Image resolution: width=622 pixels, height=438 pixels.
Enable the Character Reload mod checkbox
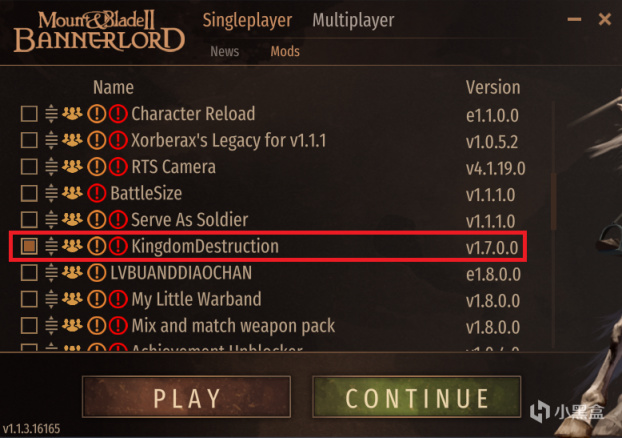(x=29, y=114)
